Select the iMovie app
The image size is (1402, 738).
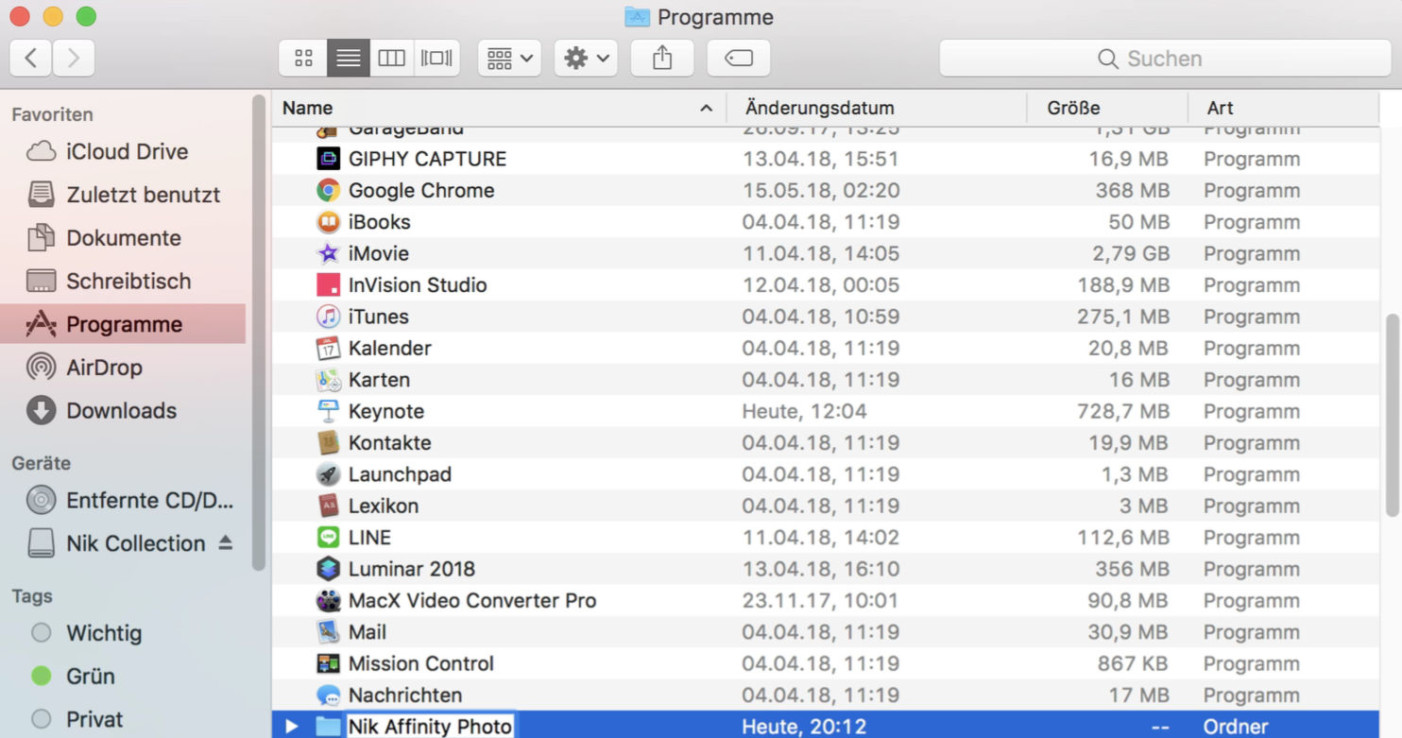point(825,253)
